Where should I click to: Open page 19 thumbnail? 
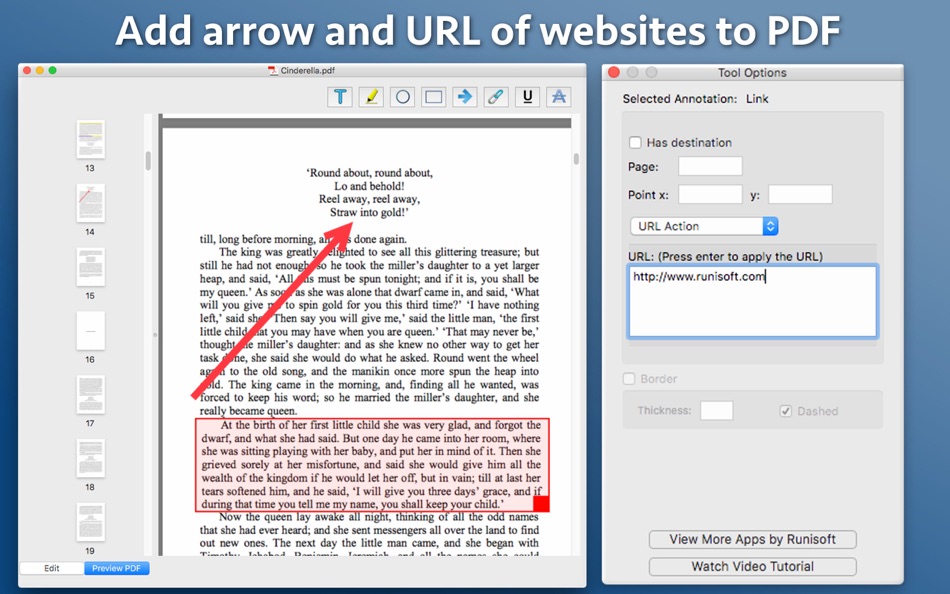(90, 522)
